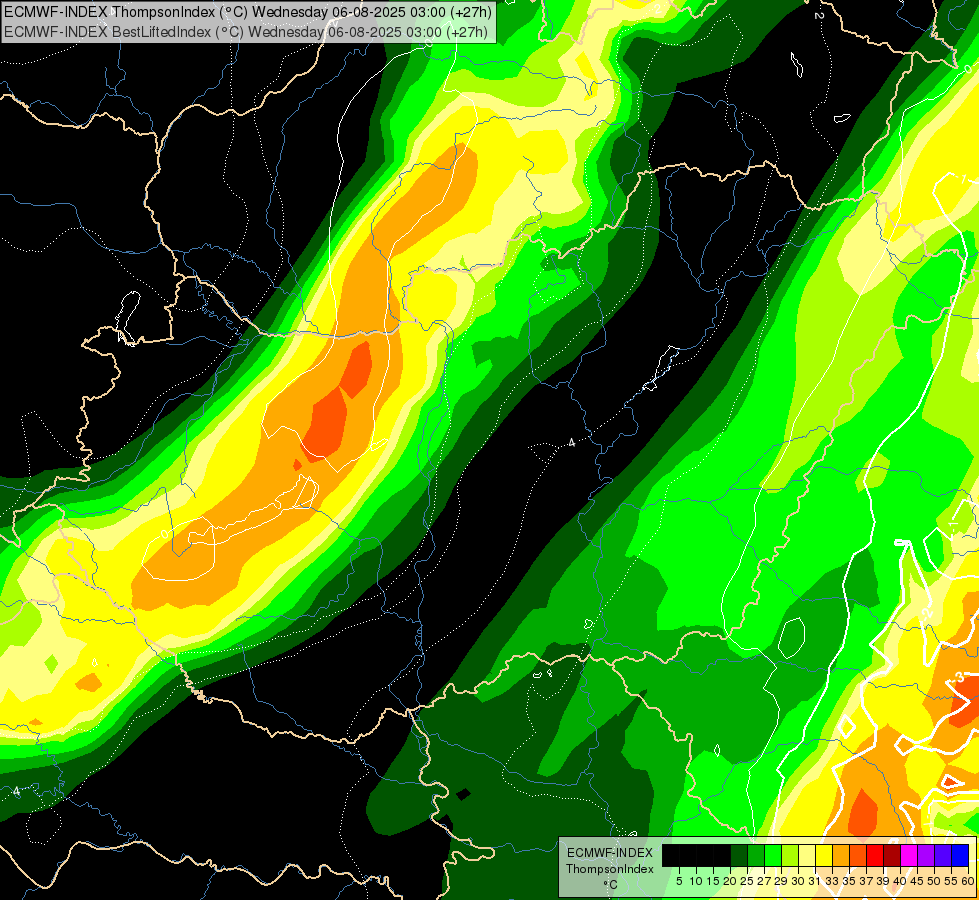Select the lime 29–30 legend swatch

[790, 855]
